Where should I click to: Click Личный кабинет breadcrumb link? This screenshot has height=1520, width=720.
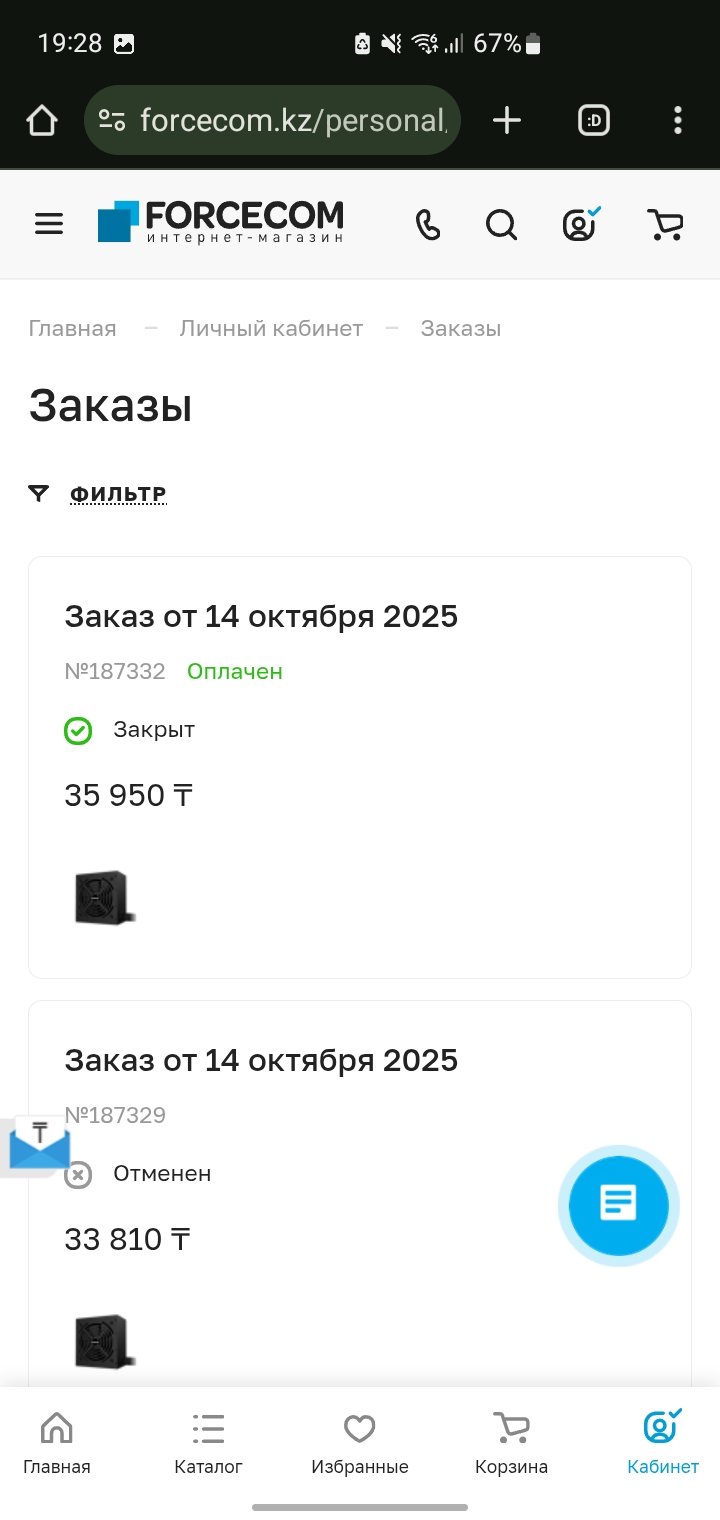point(271,329)
